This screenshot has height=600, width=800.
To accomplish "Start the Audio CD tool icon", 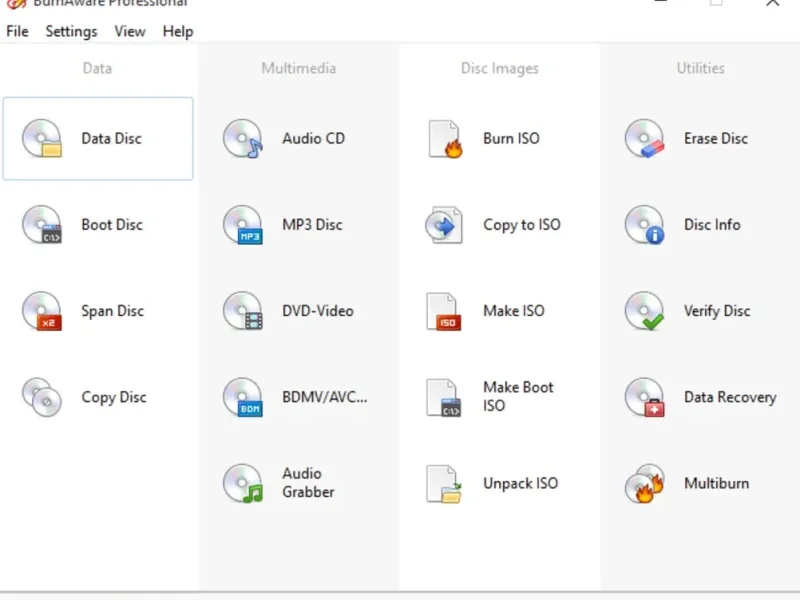I will [x=243, y=139].
